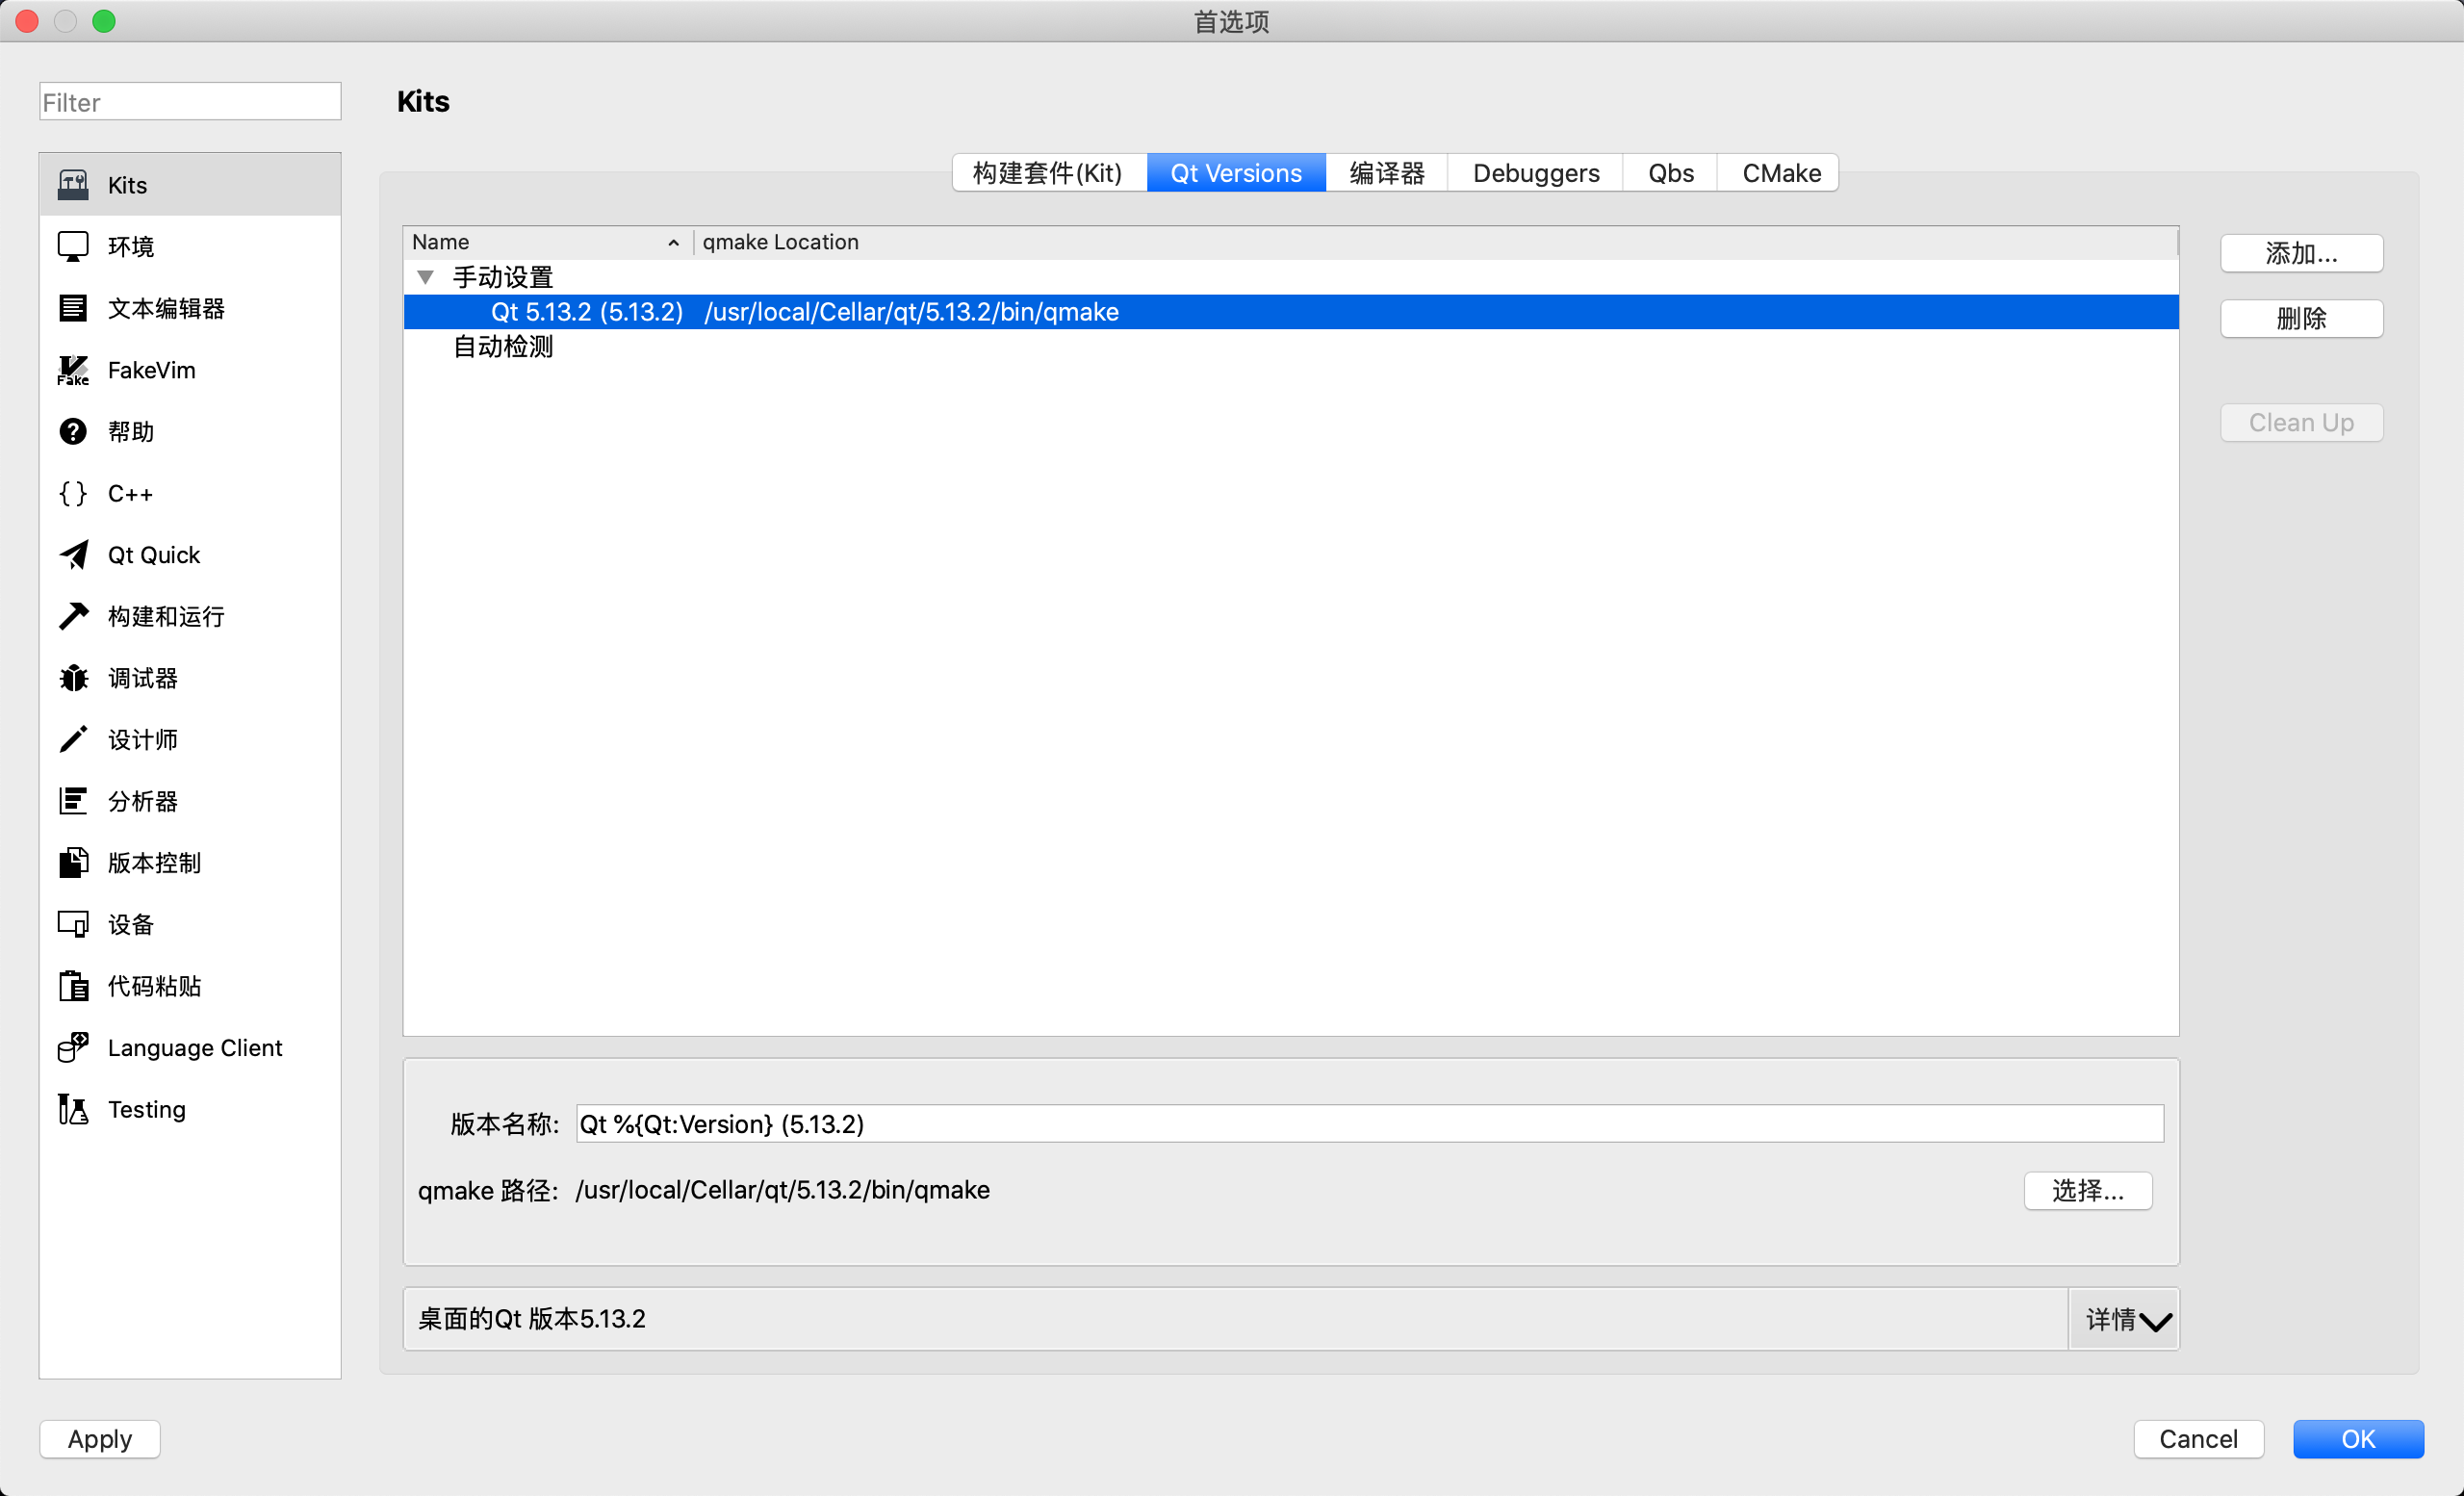Focus the Filter search field
The image size is (2464, 1496).
tap(190, 102)
